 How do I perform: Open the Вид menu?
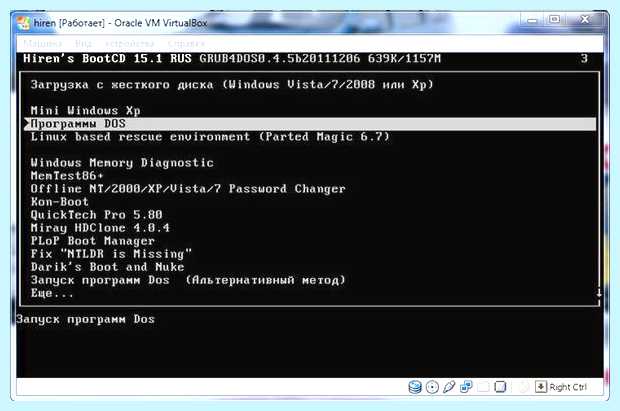[x=84, y=43]
